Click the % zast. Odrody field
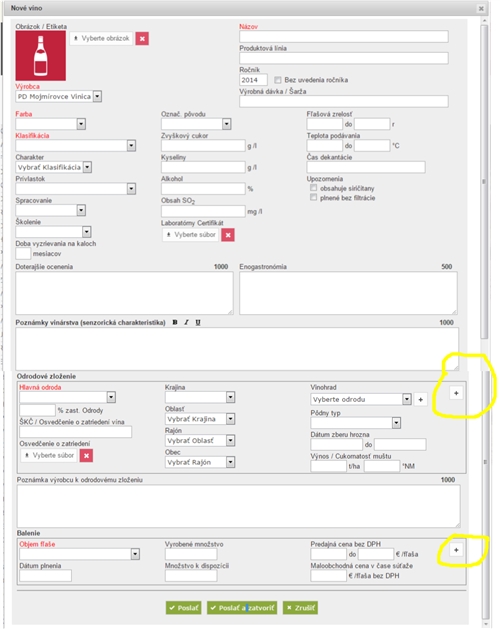This screenshot has width=500, height=629. coord(37,410)
